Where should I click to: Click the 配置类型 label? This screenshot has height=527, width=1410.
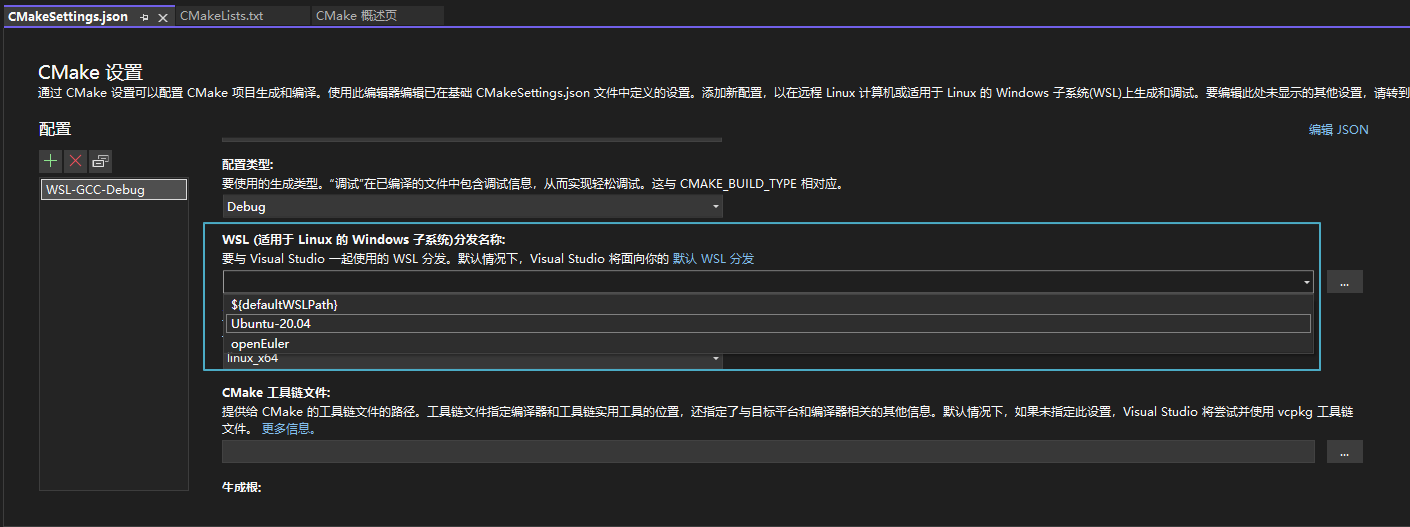247,164
